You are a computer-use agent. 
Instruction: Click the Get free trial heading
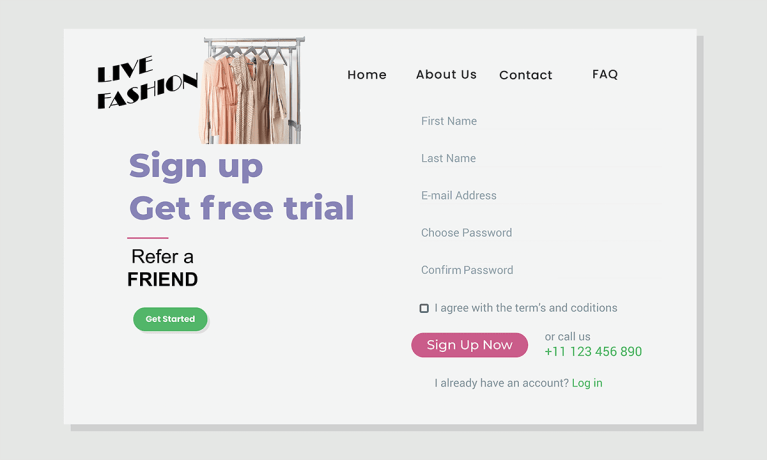(241, 208)
